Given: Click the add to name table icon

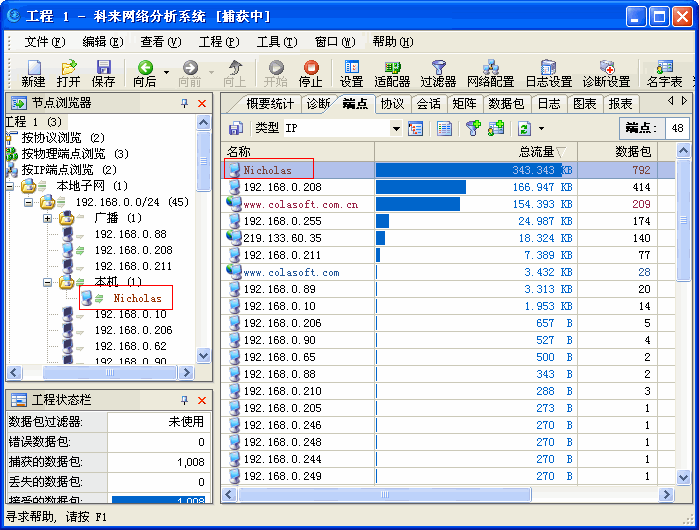Looking at the screenshot, I should (x=496, y=128).
